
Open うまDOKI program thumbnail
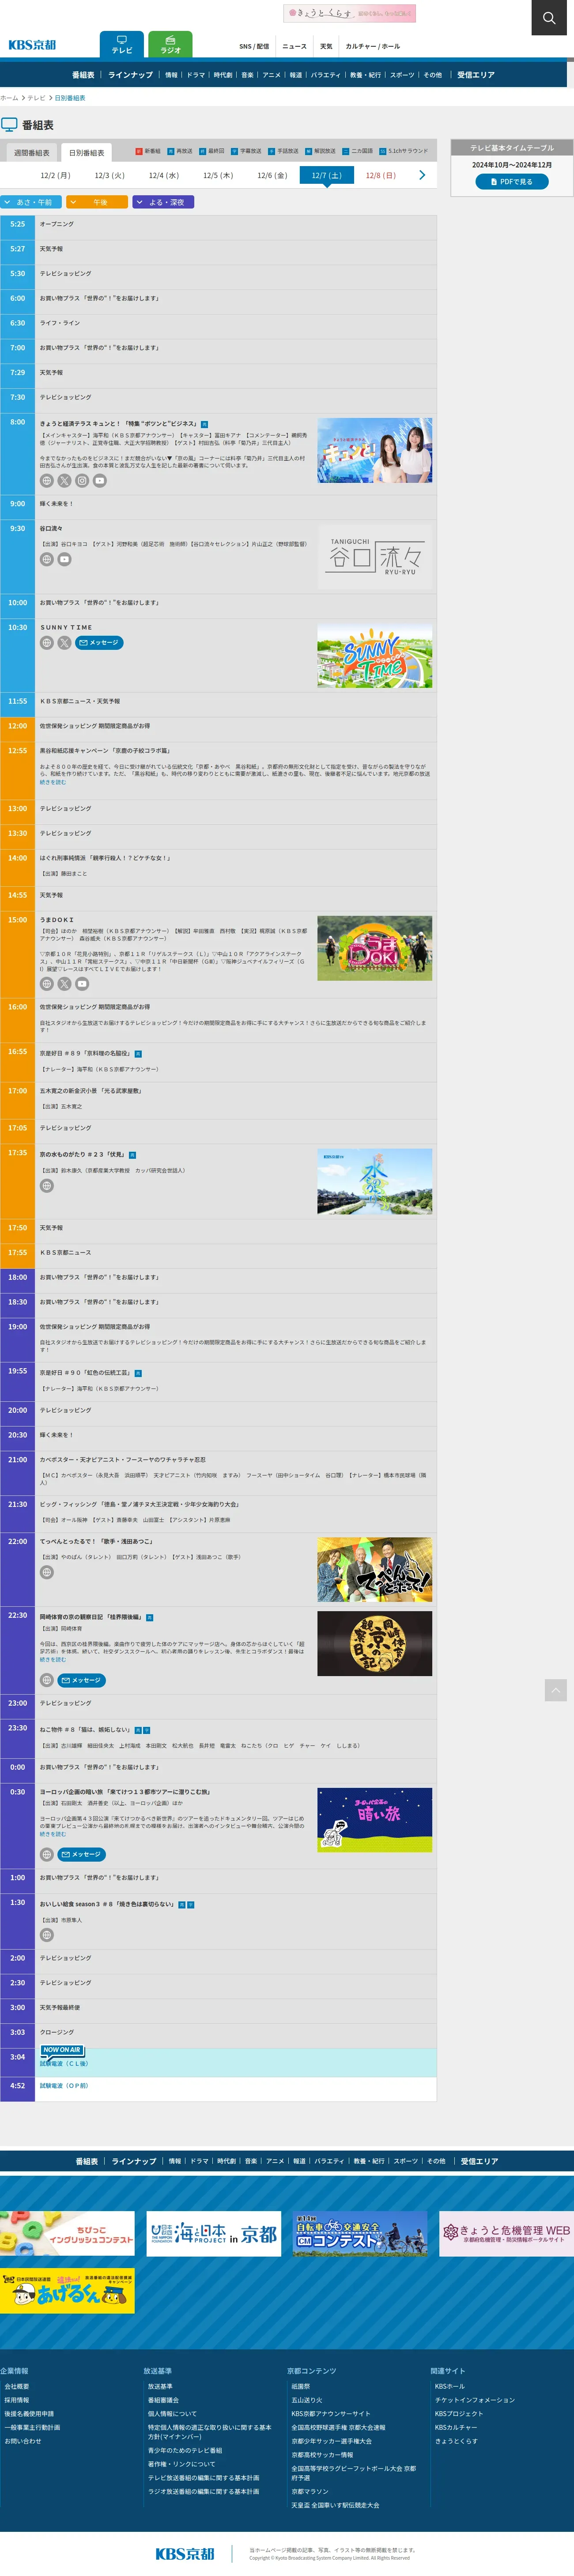click(x=375, y=948)
